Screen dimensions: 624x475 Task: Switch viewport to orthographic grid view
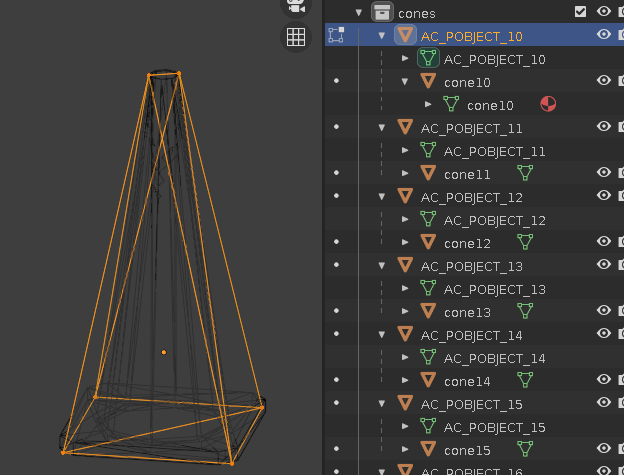click(x=296, y=37)
